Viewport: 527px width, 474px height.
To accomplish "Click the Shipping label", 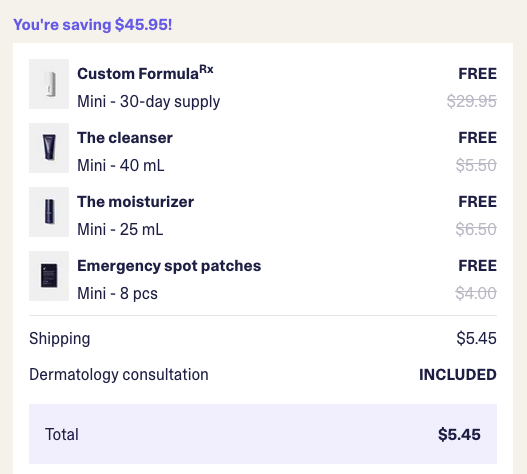I will 59,339.
